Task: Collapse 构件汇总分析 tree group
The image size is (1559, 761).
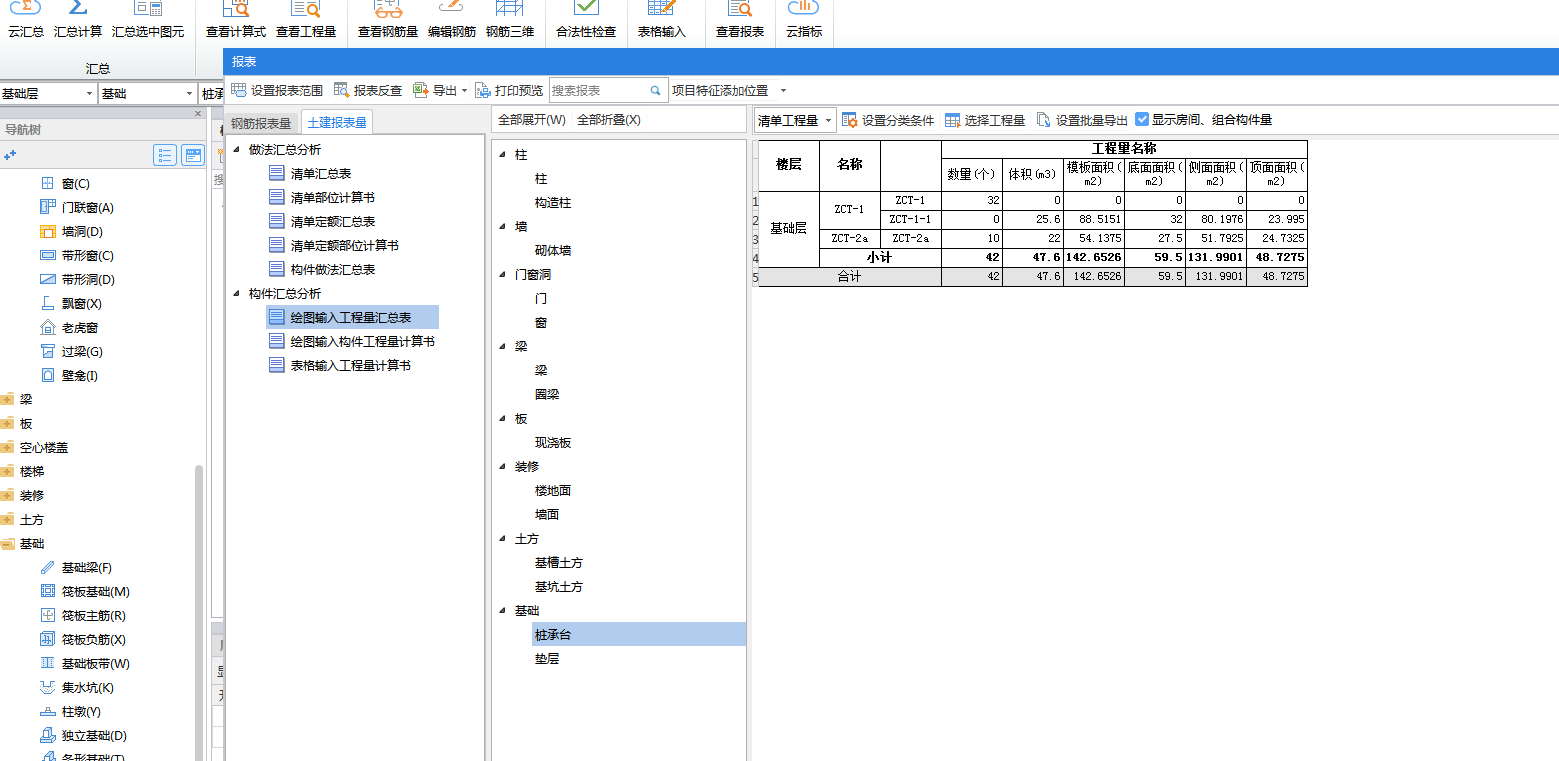Action: pyautogui.click(x=237, y=294)
